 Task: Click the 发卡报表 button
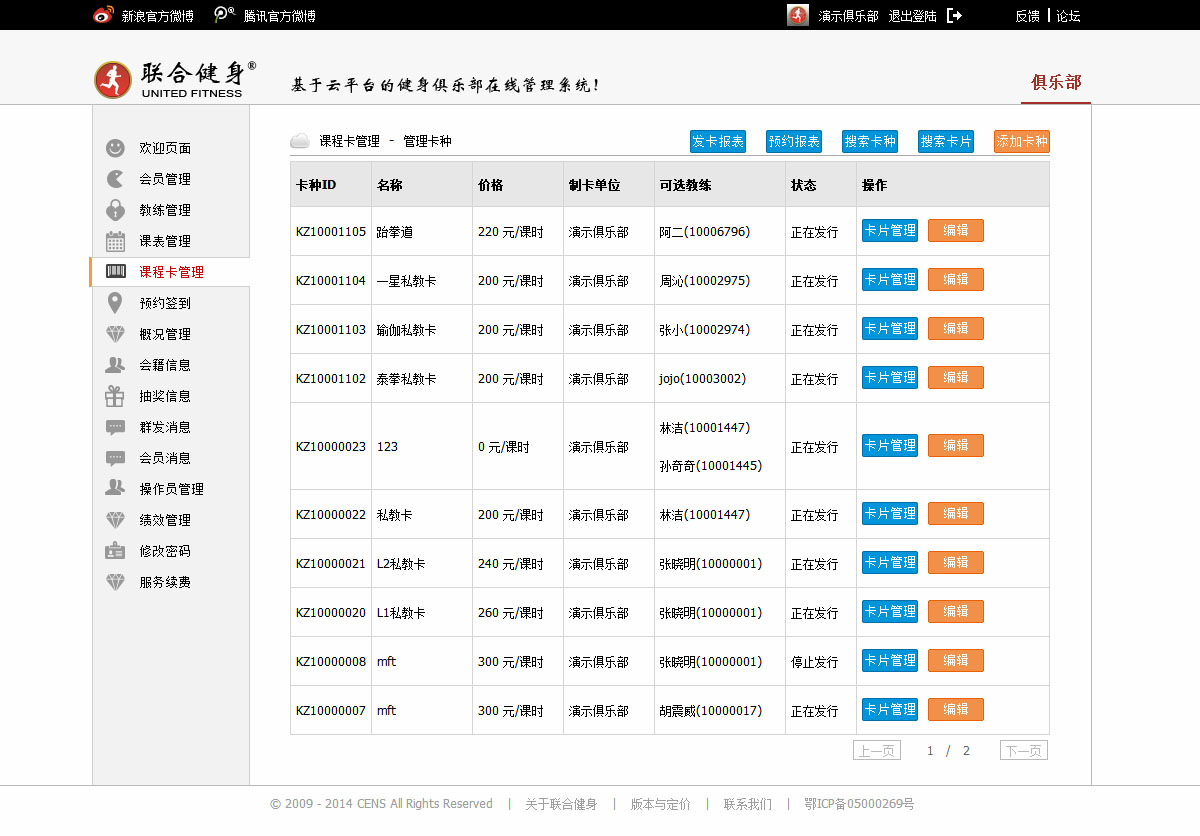point(718,142)
